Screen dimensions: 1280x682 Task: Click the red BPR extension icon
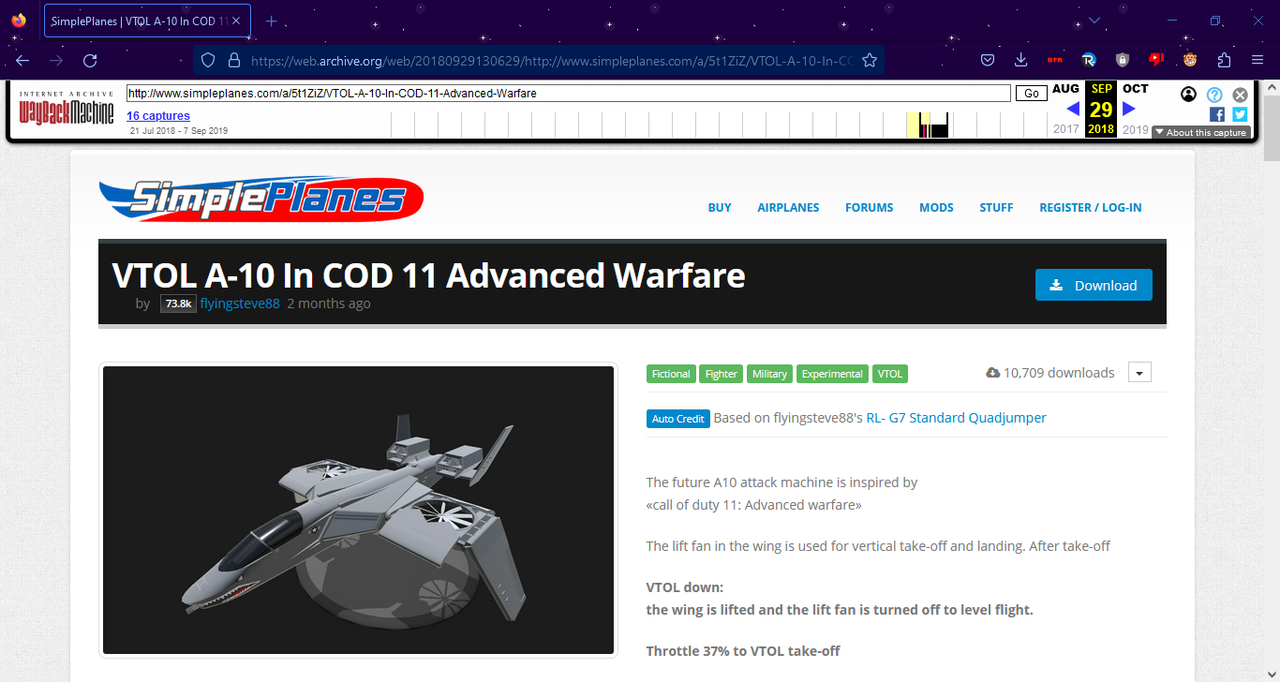pyautogui.click(x=1054, y=60)
